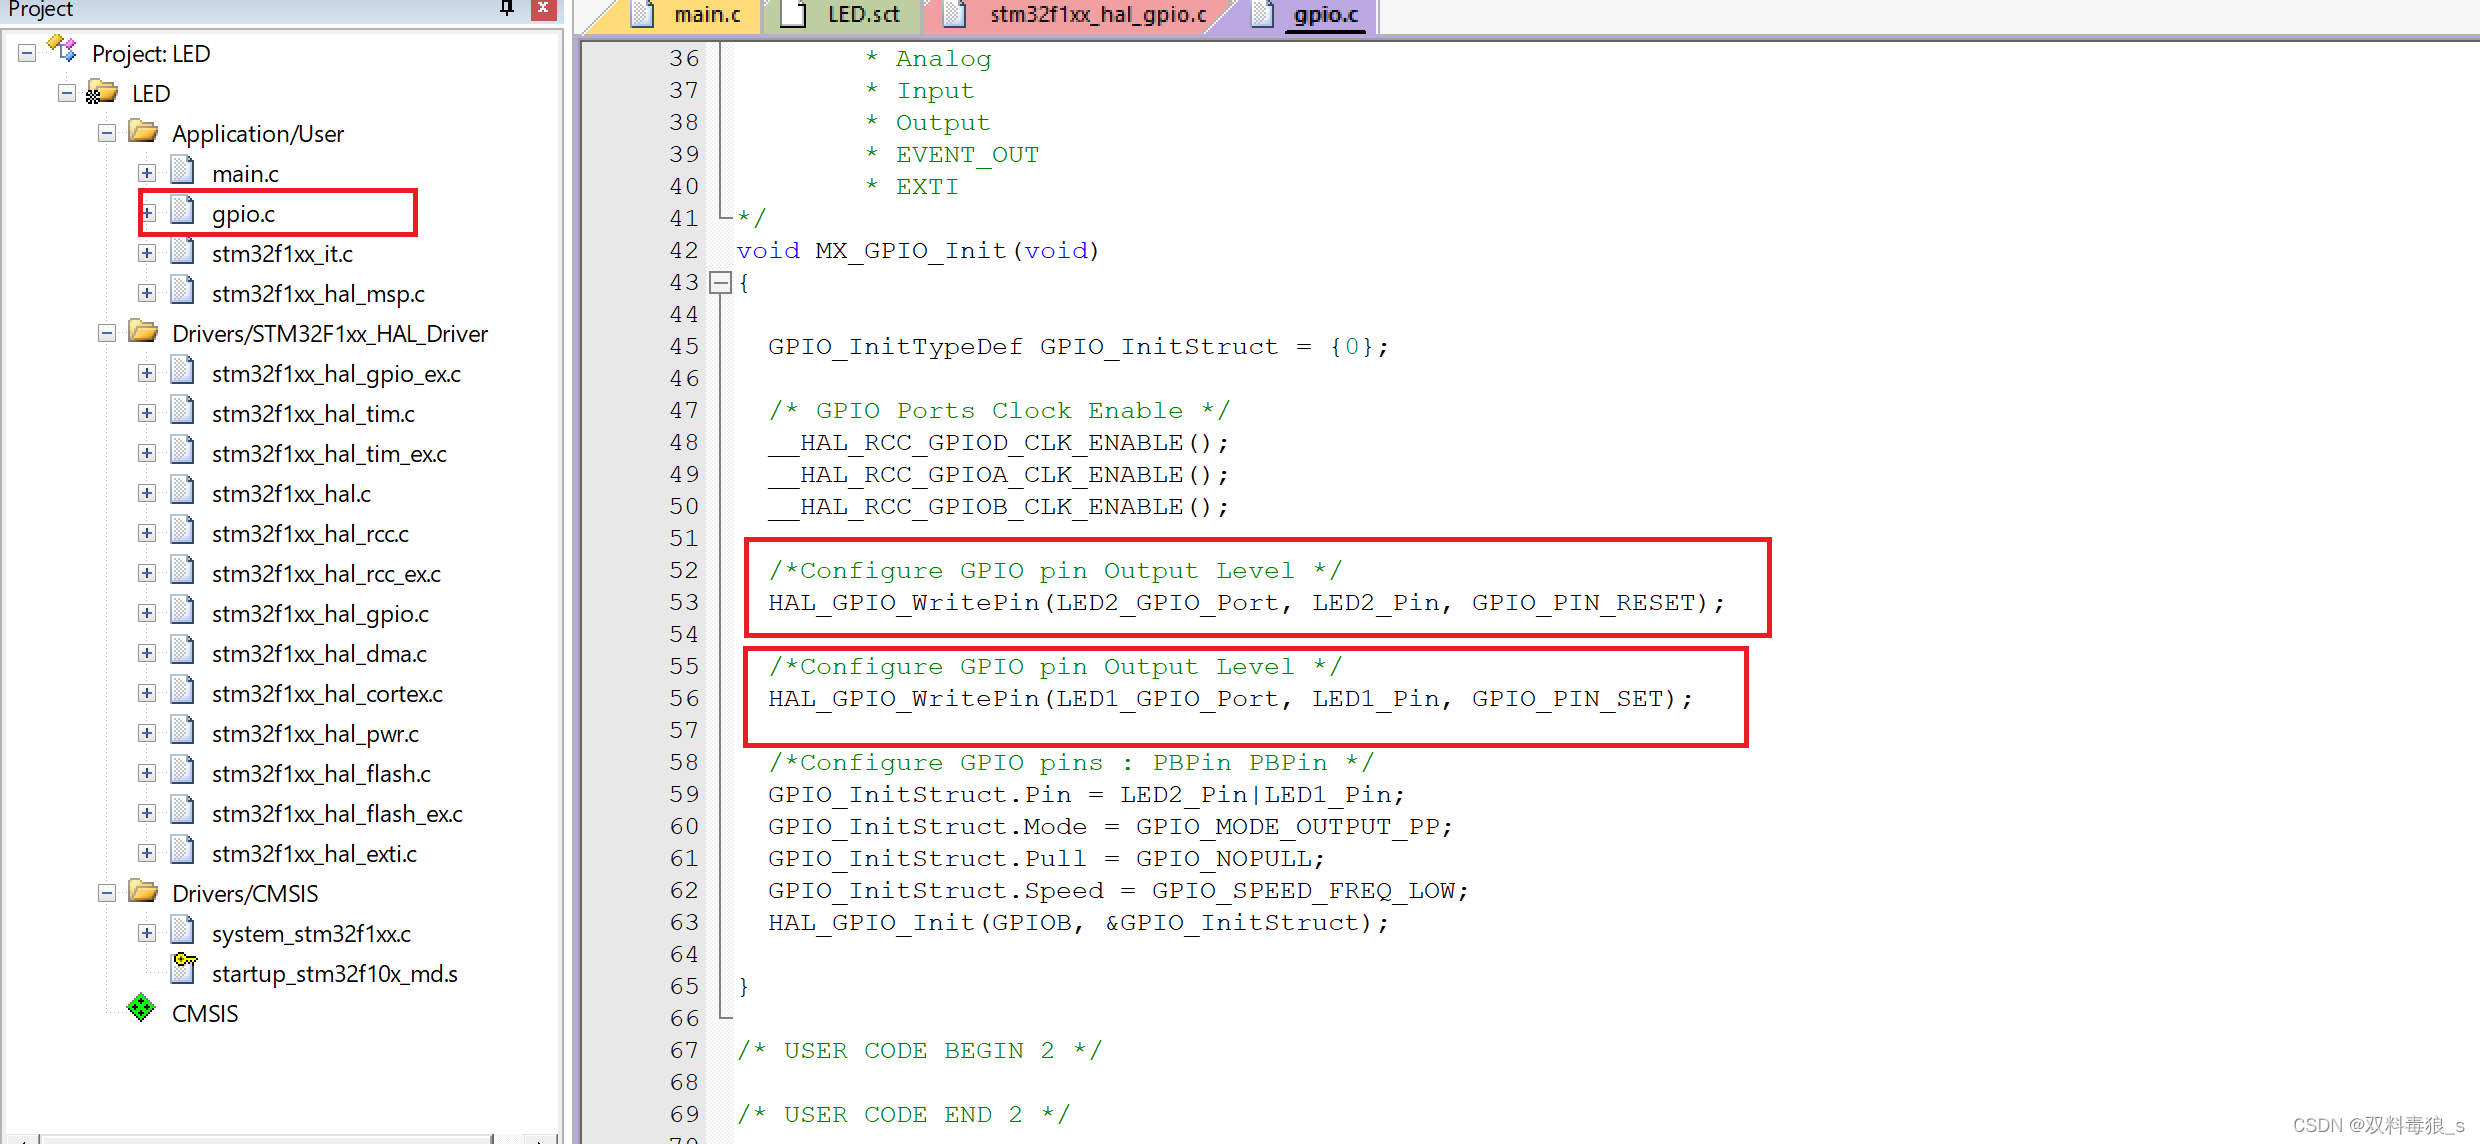
Task: Click line number 53 in the gutter
Action: [x=684, y=602]
